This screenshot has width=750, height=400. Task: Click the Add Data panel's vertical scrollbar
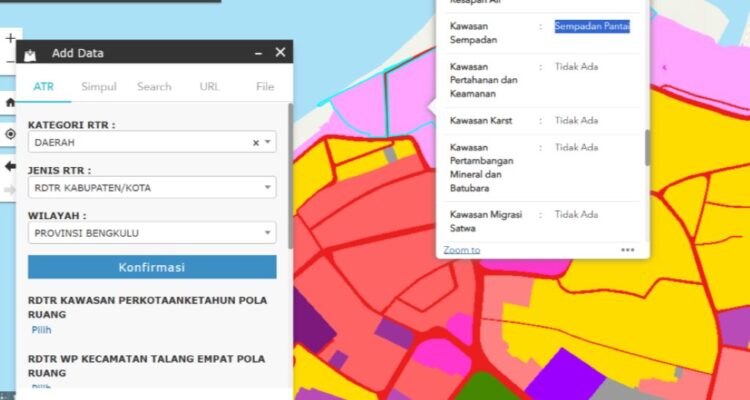pos(290,176)
